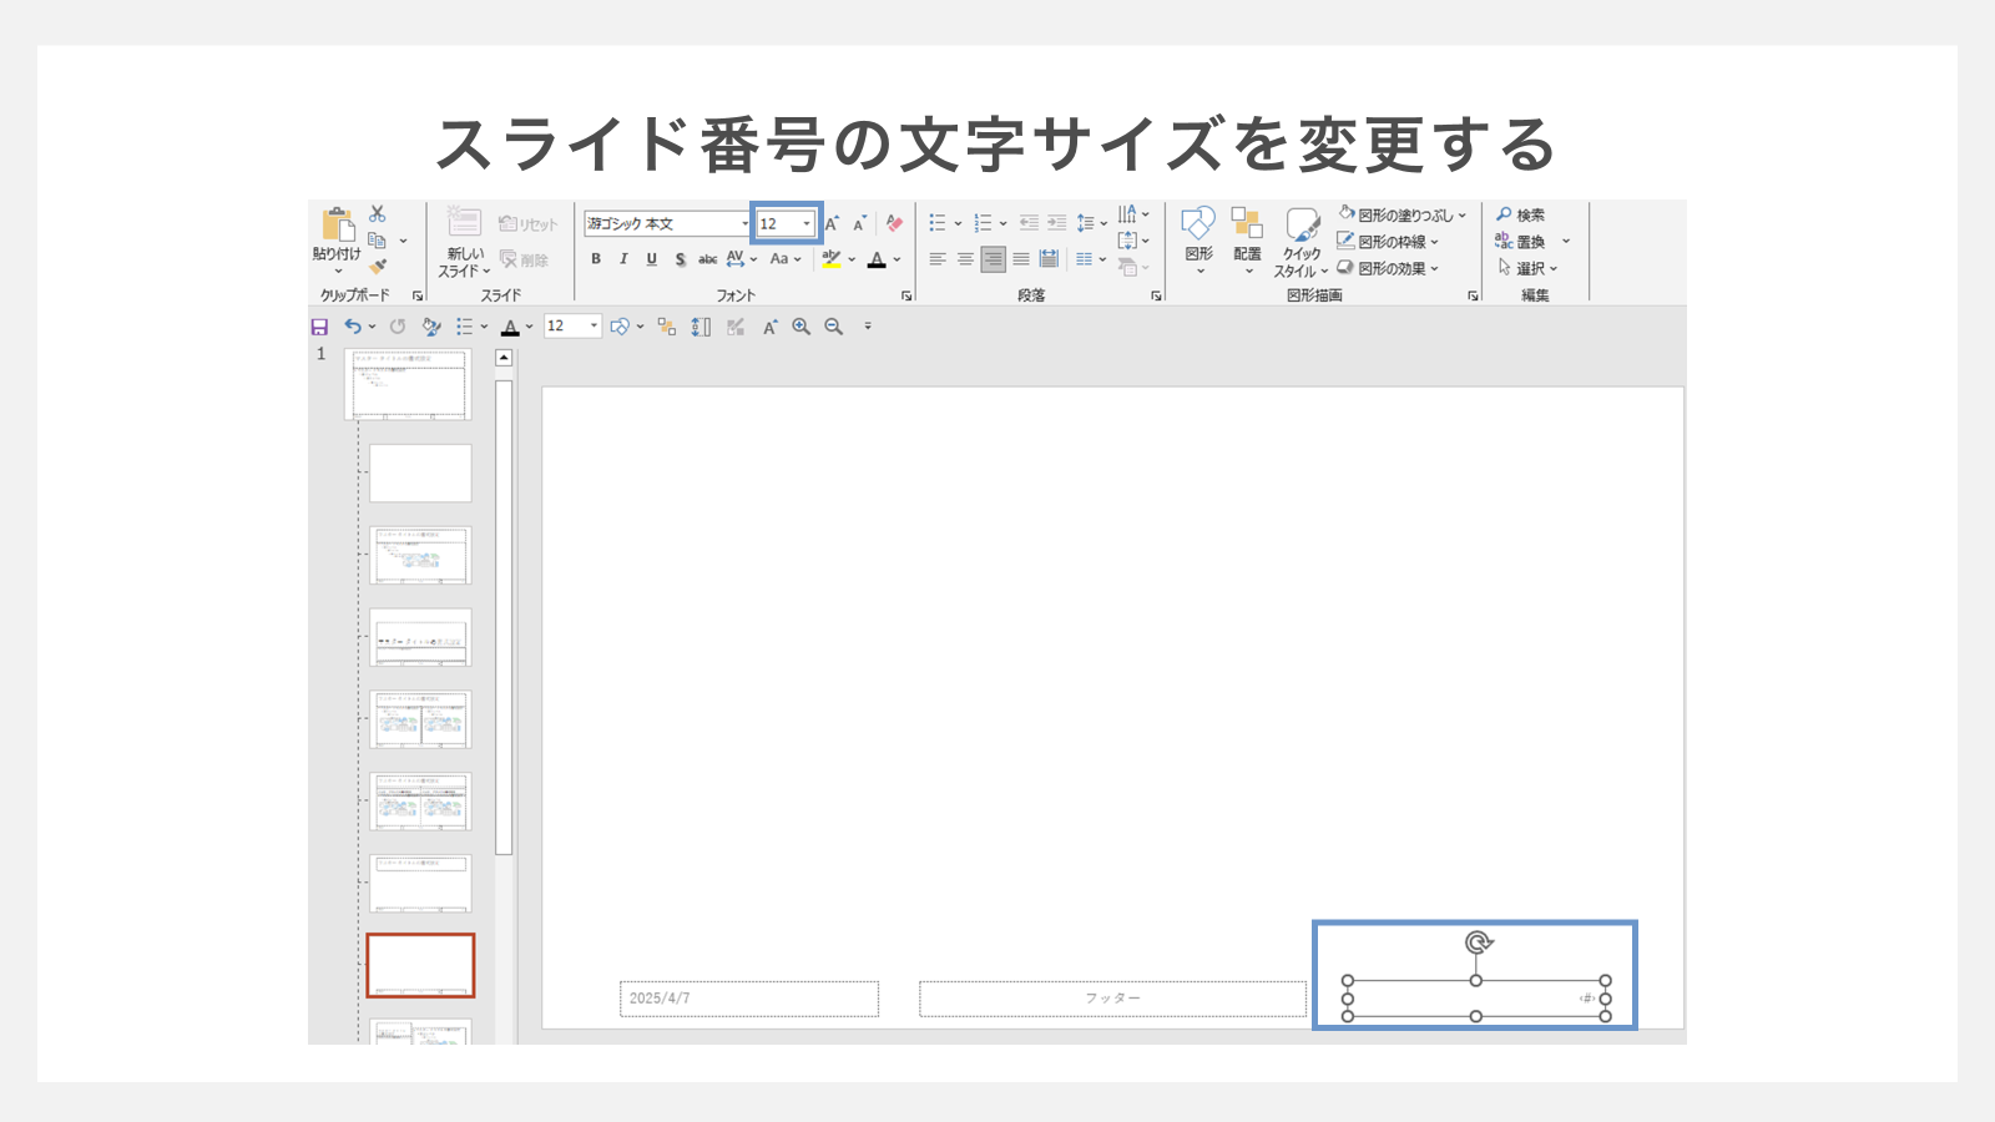Apply font color A in quick access toolbar
1995x1122 pixels.
point(510,327)
